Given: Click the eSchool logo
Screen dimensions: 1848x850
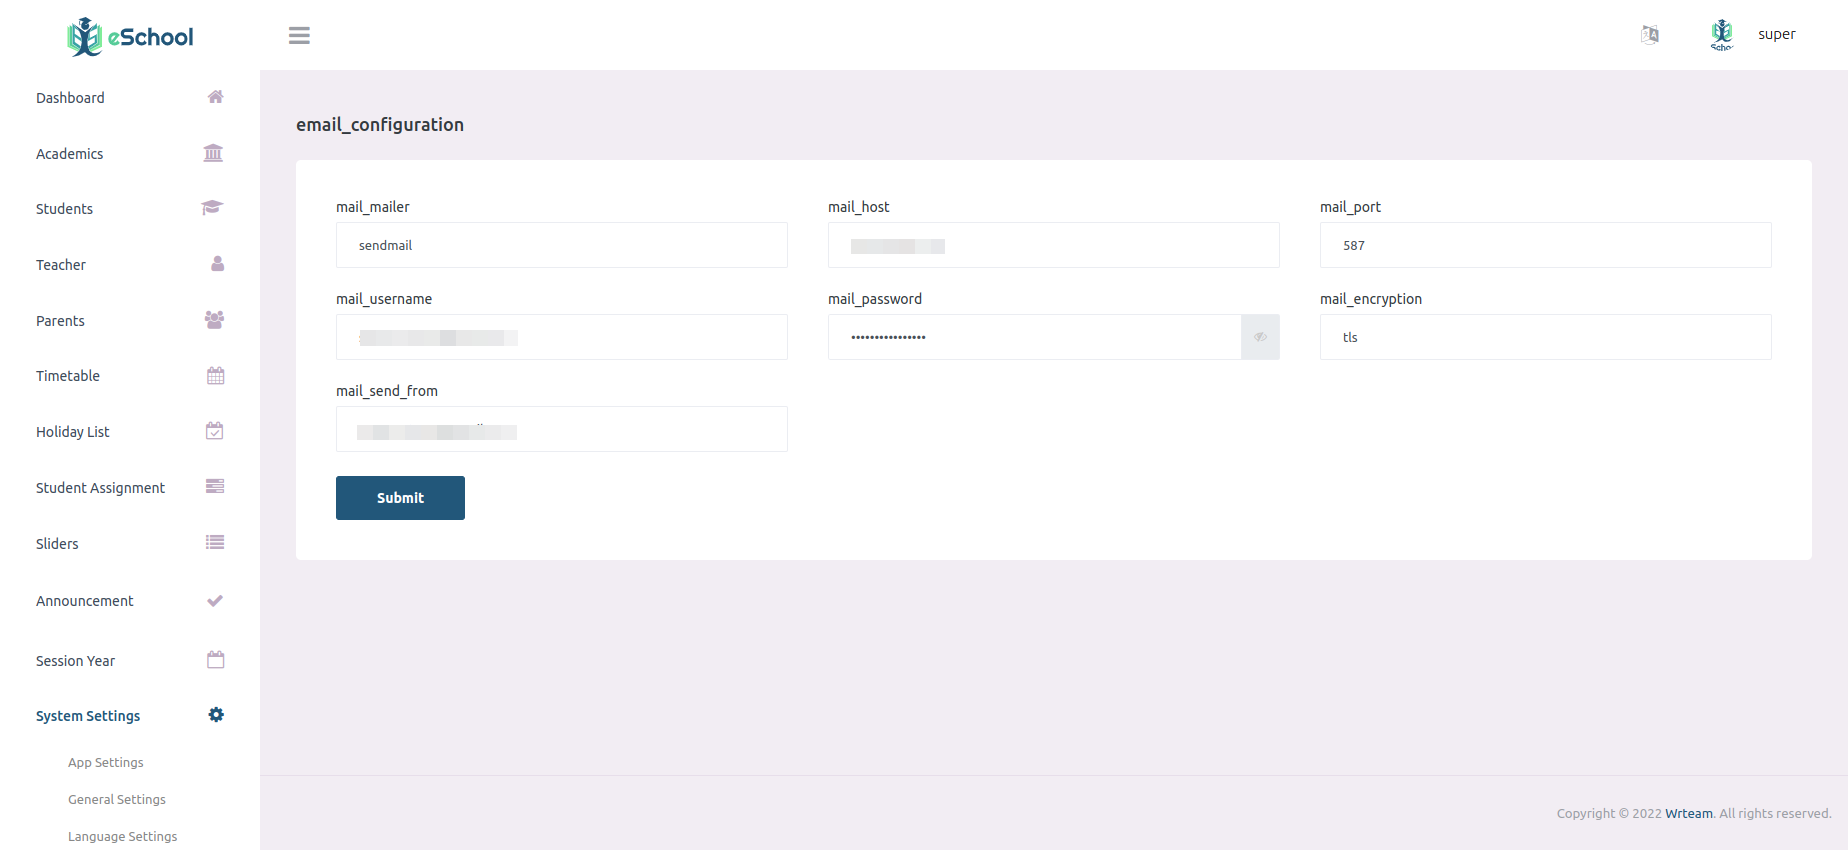Looking at the screenshot, I should (130, 37).
